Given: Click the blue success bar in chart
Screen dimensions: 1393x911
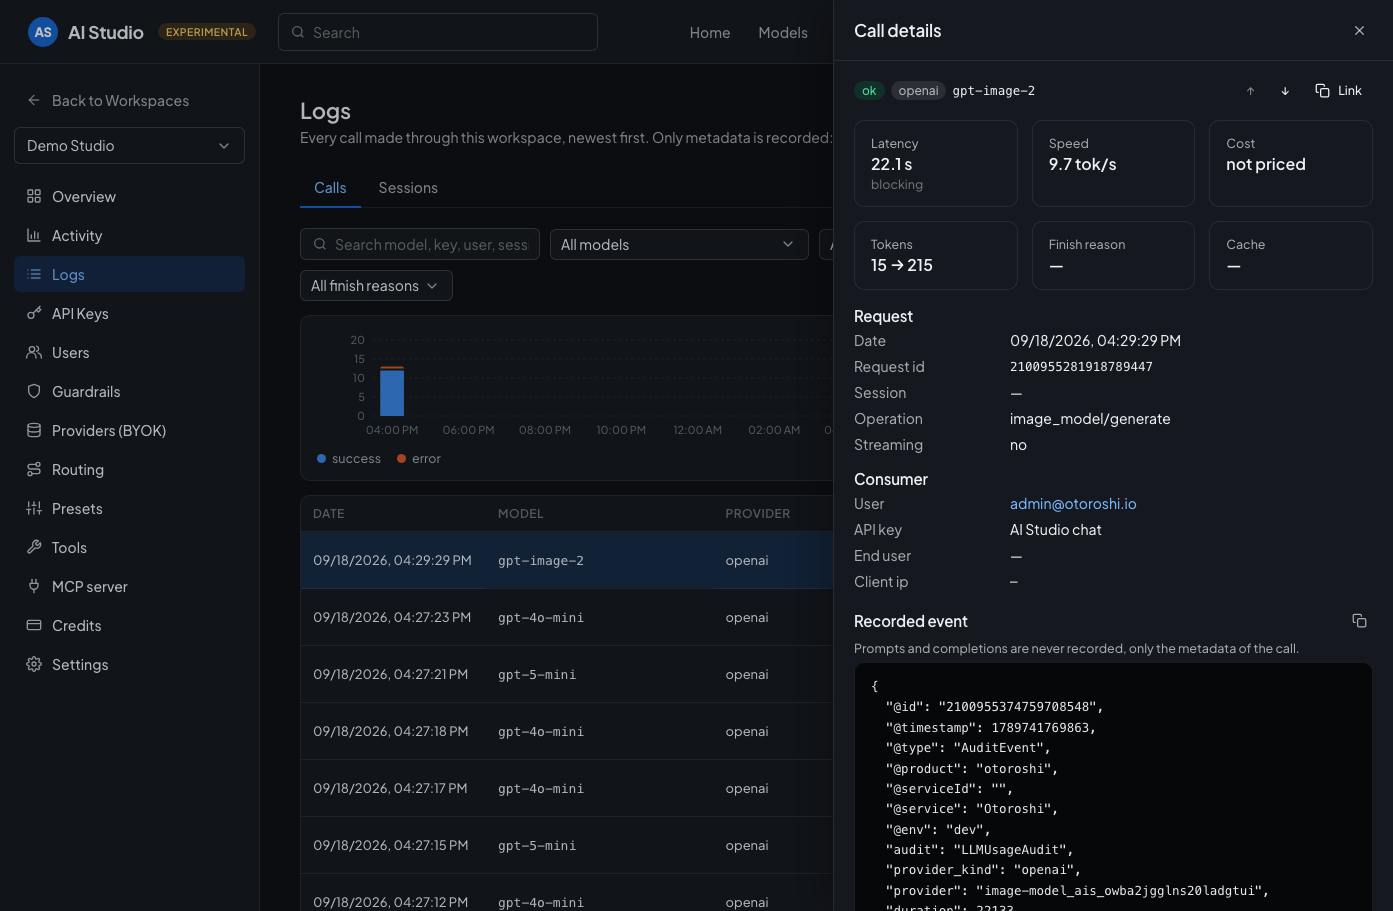Looking at the screenshot, I should coord(392,393).
